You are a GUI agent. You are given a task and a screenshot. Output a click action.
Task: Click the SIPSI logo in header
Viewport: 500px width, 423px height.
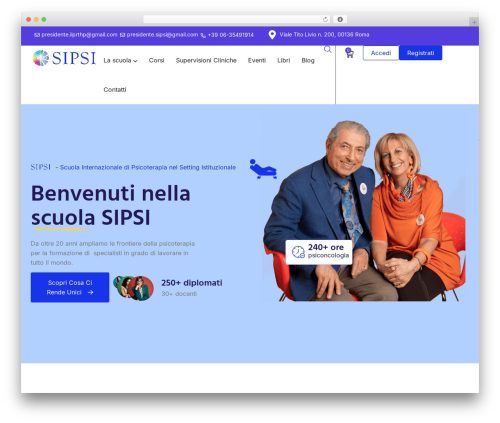(x=64, y=58)
